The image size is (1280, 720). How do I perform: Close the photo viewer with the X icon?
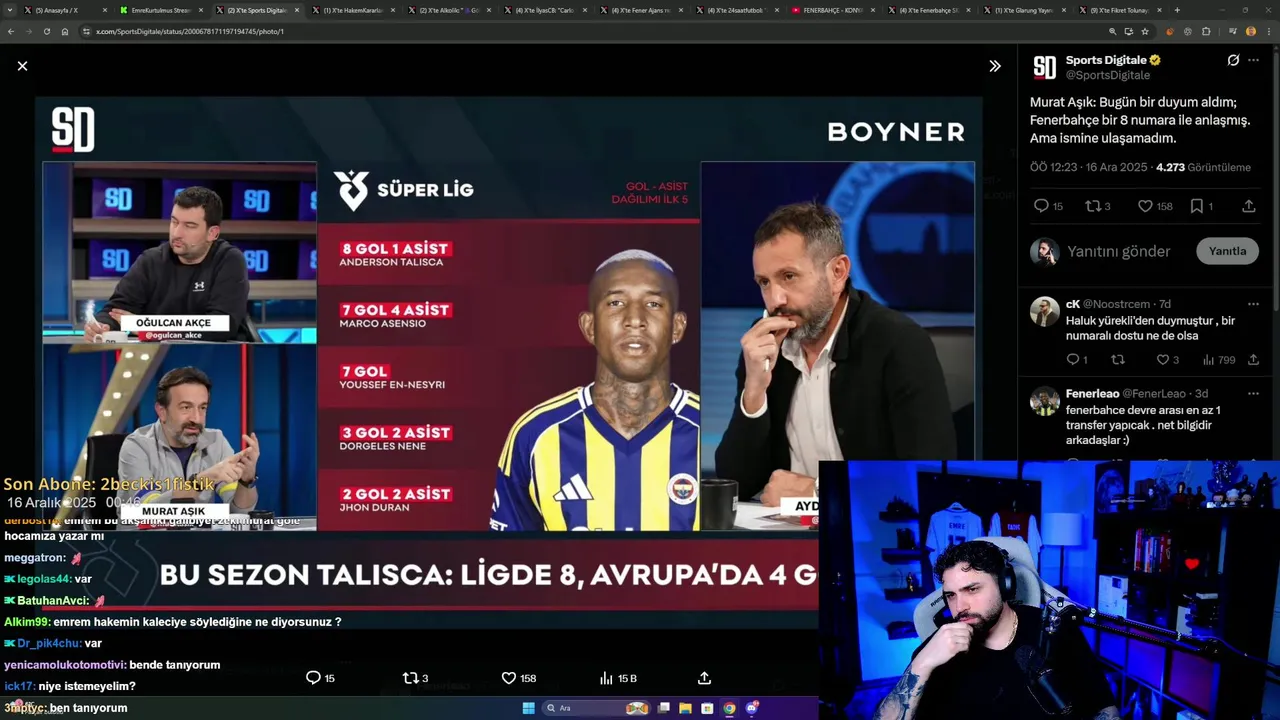pyautogui.click(x=22, y=66)
